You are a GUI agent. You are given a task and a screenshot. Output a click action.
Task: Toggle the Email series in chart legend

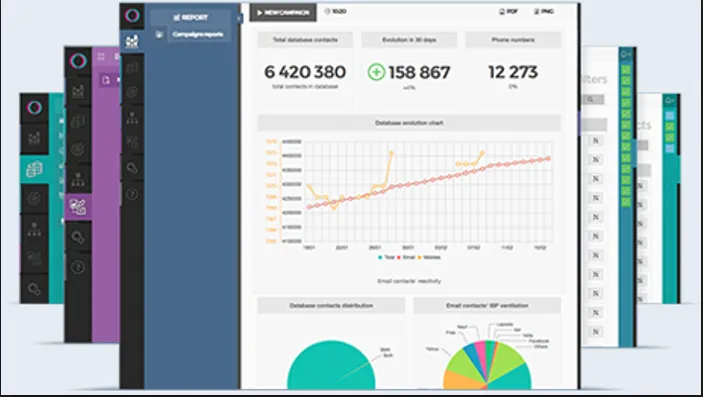406,257
